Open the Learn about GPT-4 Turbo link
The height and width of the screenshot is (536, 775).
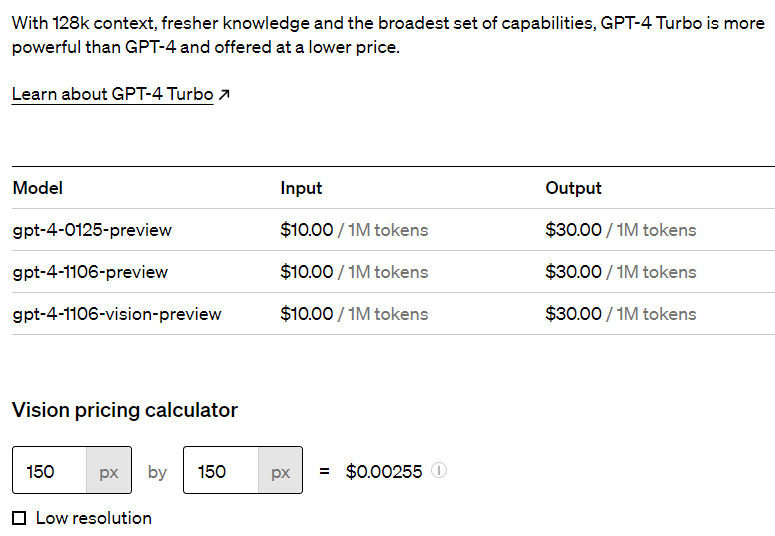(x=112, y=94)
